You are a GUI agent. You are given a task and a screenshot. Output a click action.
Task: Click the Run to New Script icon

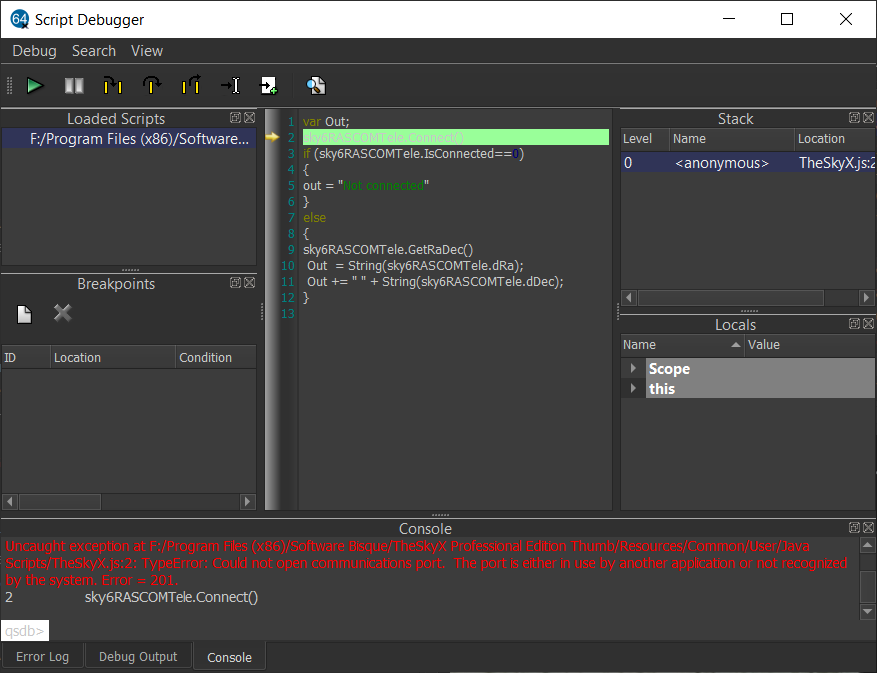point(269,86)
